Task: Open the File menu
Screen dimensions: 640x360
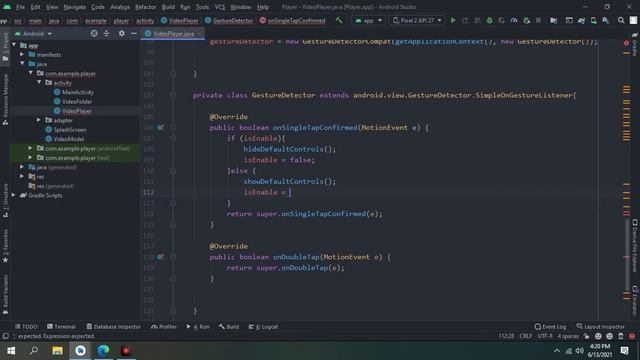Action: pos(20,7)
